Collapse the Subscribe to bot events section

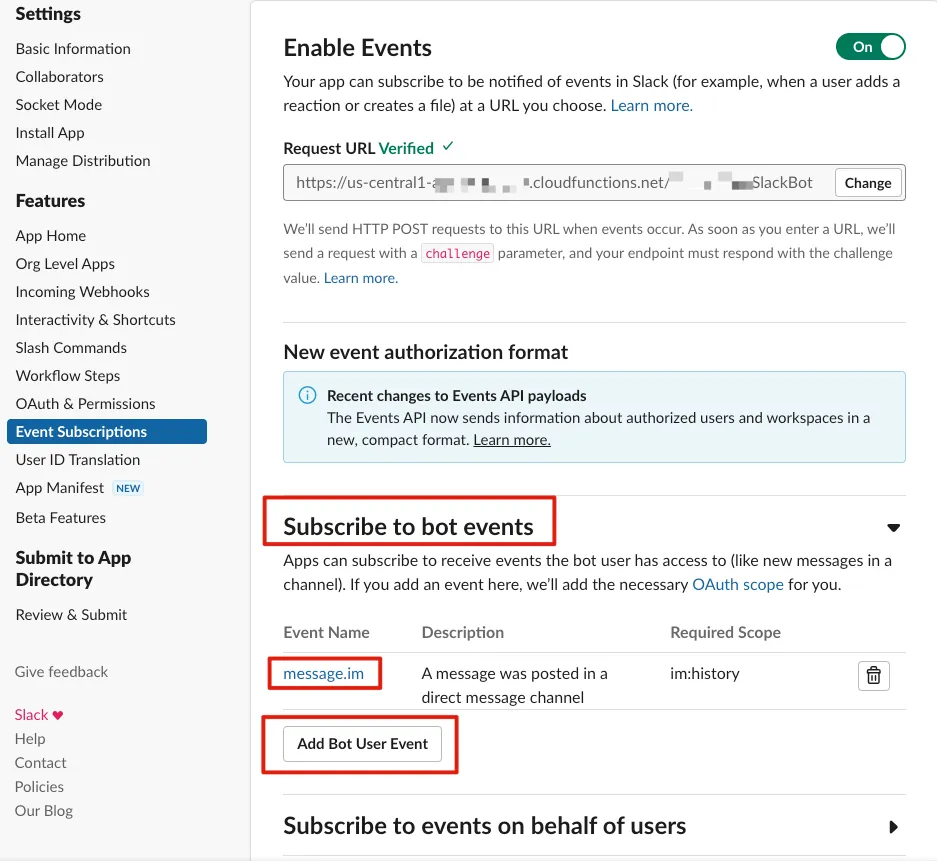893,528
